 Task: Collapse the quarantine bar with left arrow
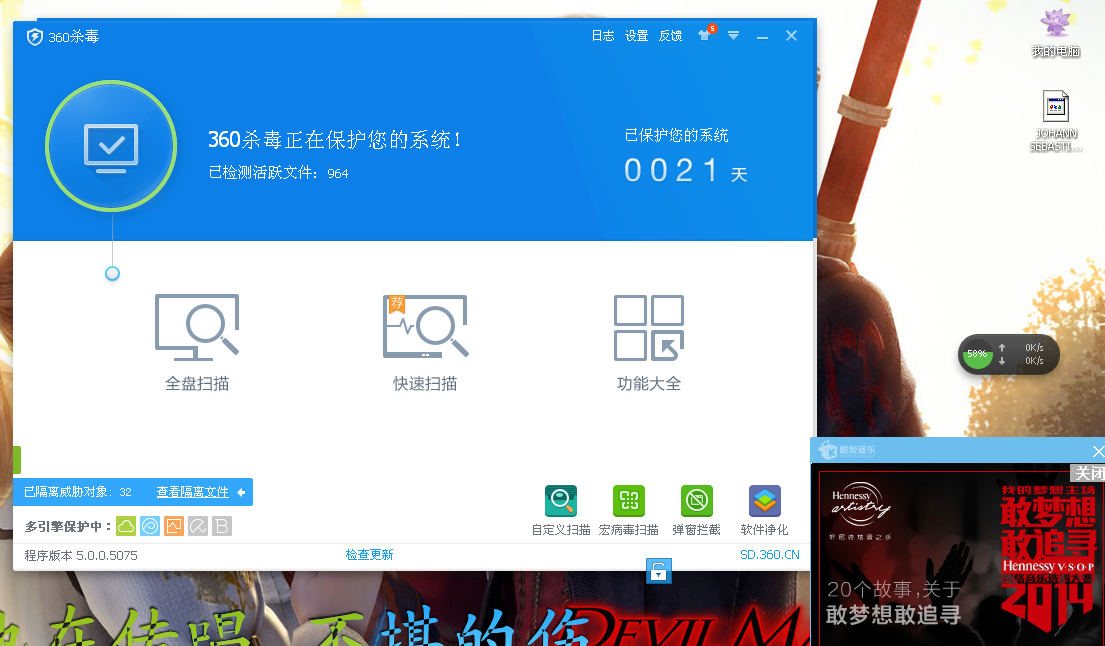click(x=241, y=492)
